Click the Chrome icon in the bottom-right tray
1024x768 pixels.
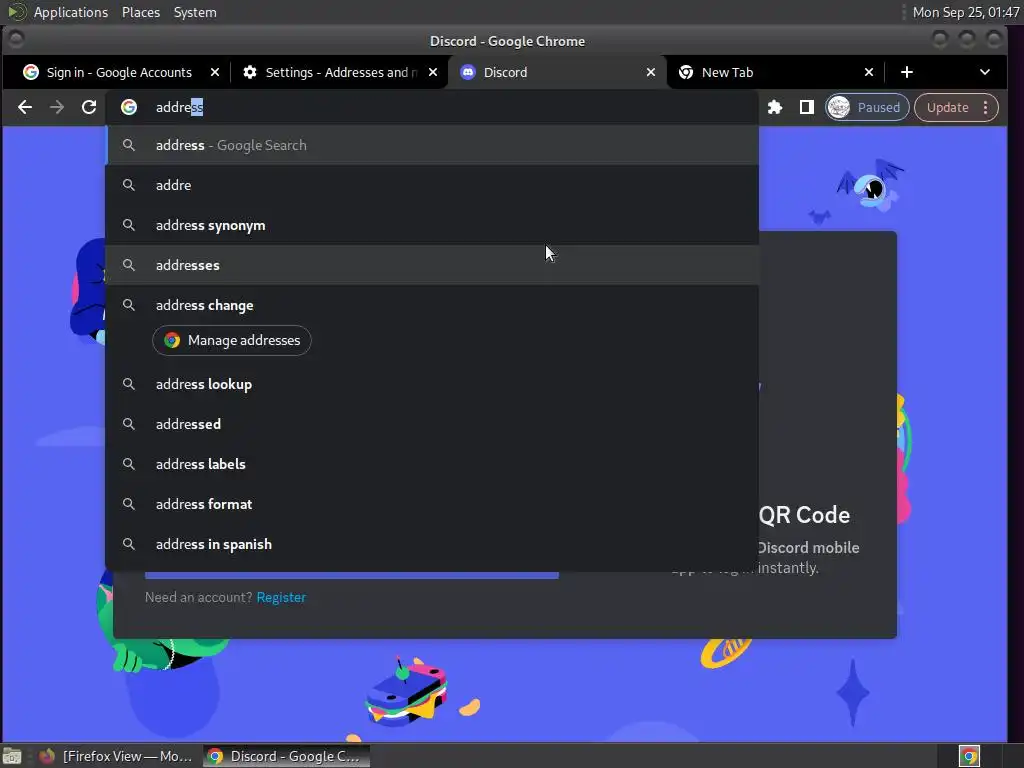(969, 756)
